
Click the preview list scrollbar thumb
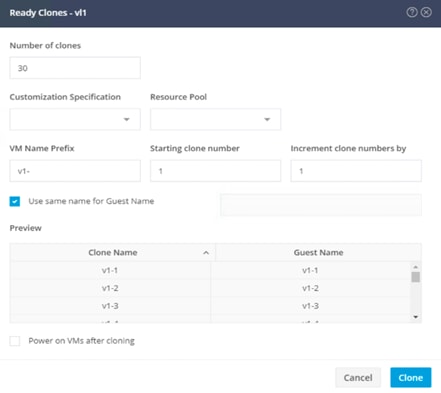tap(415, 277)
